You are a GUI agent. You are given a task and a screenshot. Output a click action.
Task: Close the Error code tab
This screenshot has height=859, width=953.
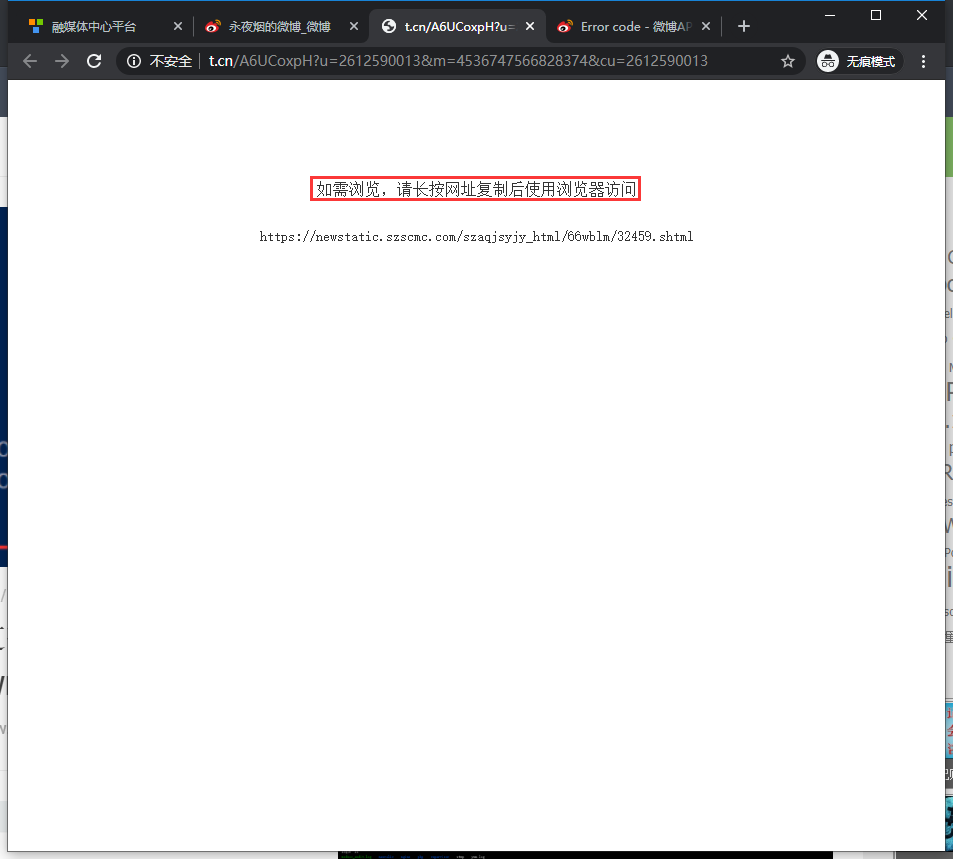coord(706,27)
